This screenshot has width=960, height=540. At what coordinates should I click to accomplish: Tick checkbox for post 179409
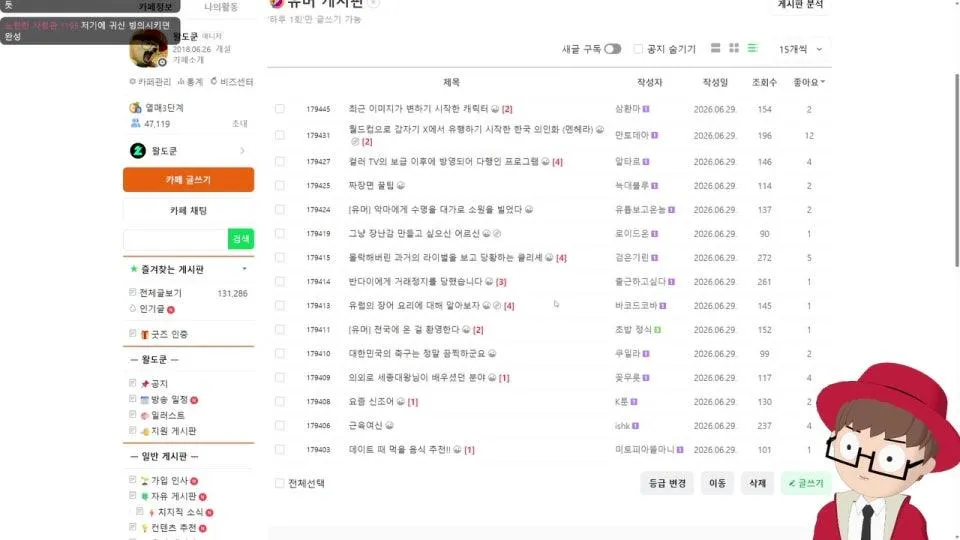(280, 377)
